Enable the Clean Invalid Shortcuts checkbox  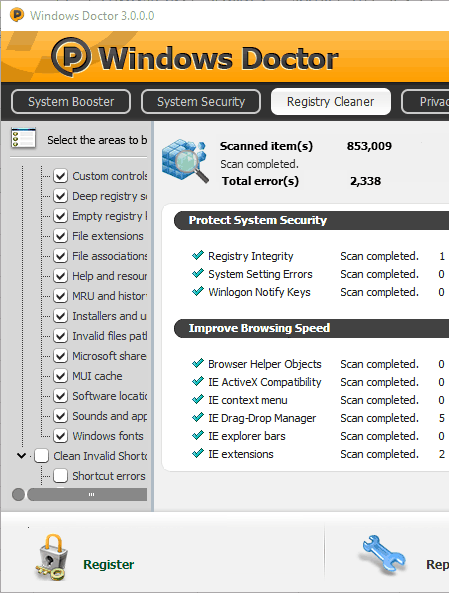point(42,456)
